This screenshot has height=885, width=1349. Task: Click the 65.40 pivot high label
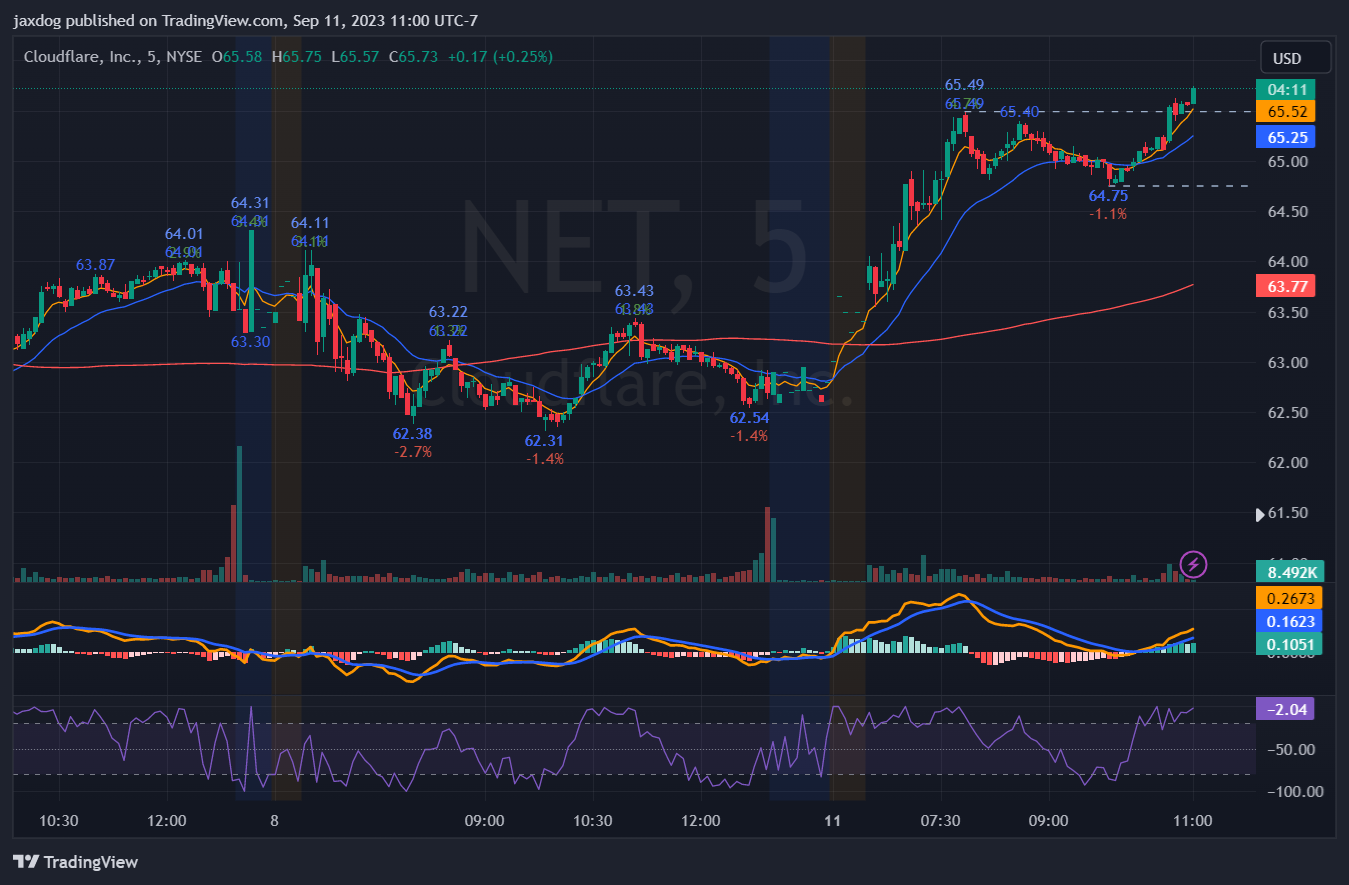point(1019,112)
